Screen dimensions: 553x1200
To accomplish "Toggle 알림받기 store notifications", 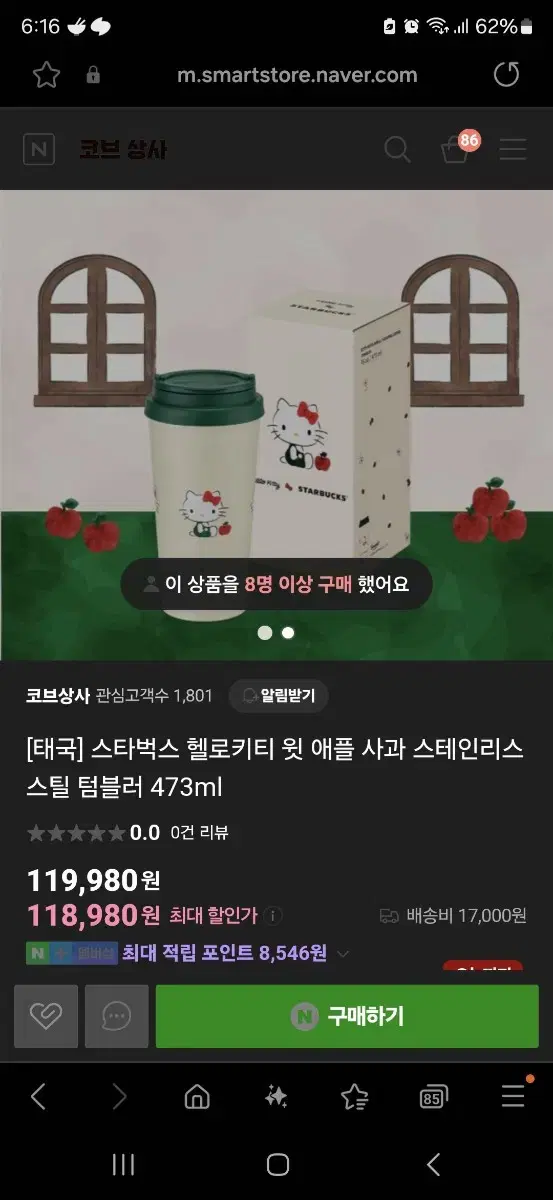I will point(278,696).
